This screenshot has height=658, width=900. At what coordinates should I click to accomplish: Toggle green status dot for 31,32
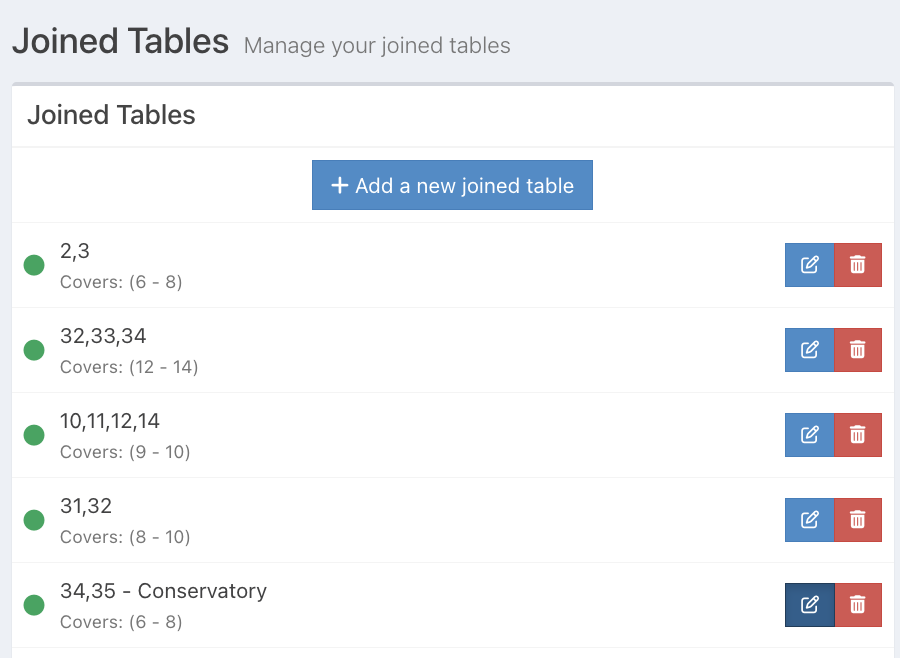pyautogui.click(x=34, y=520)
